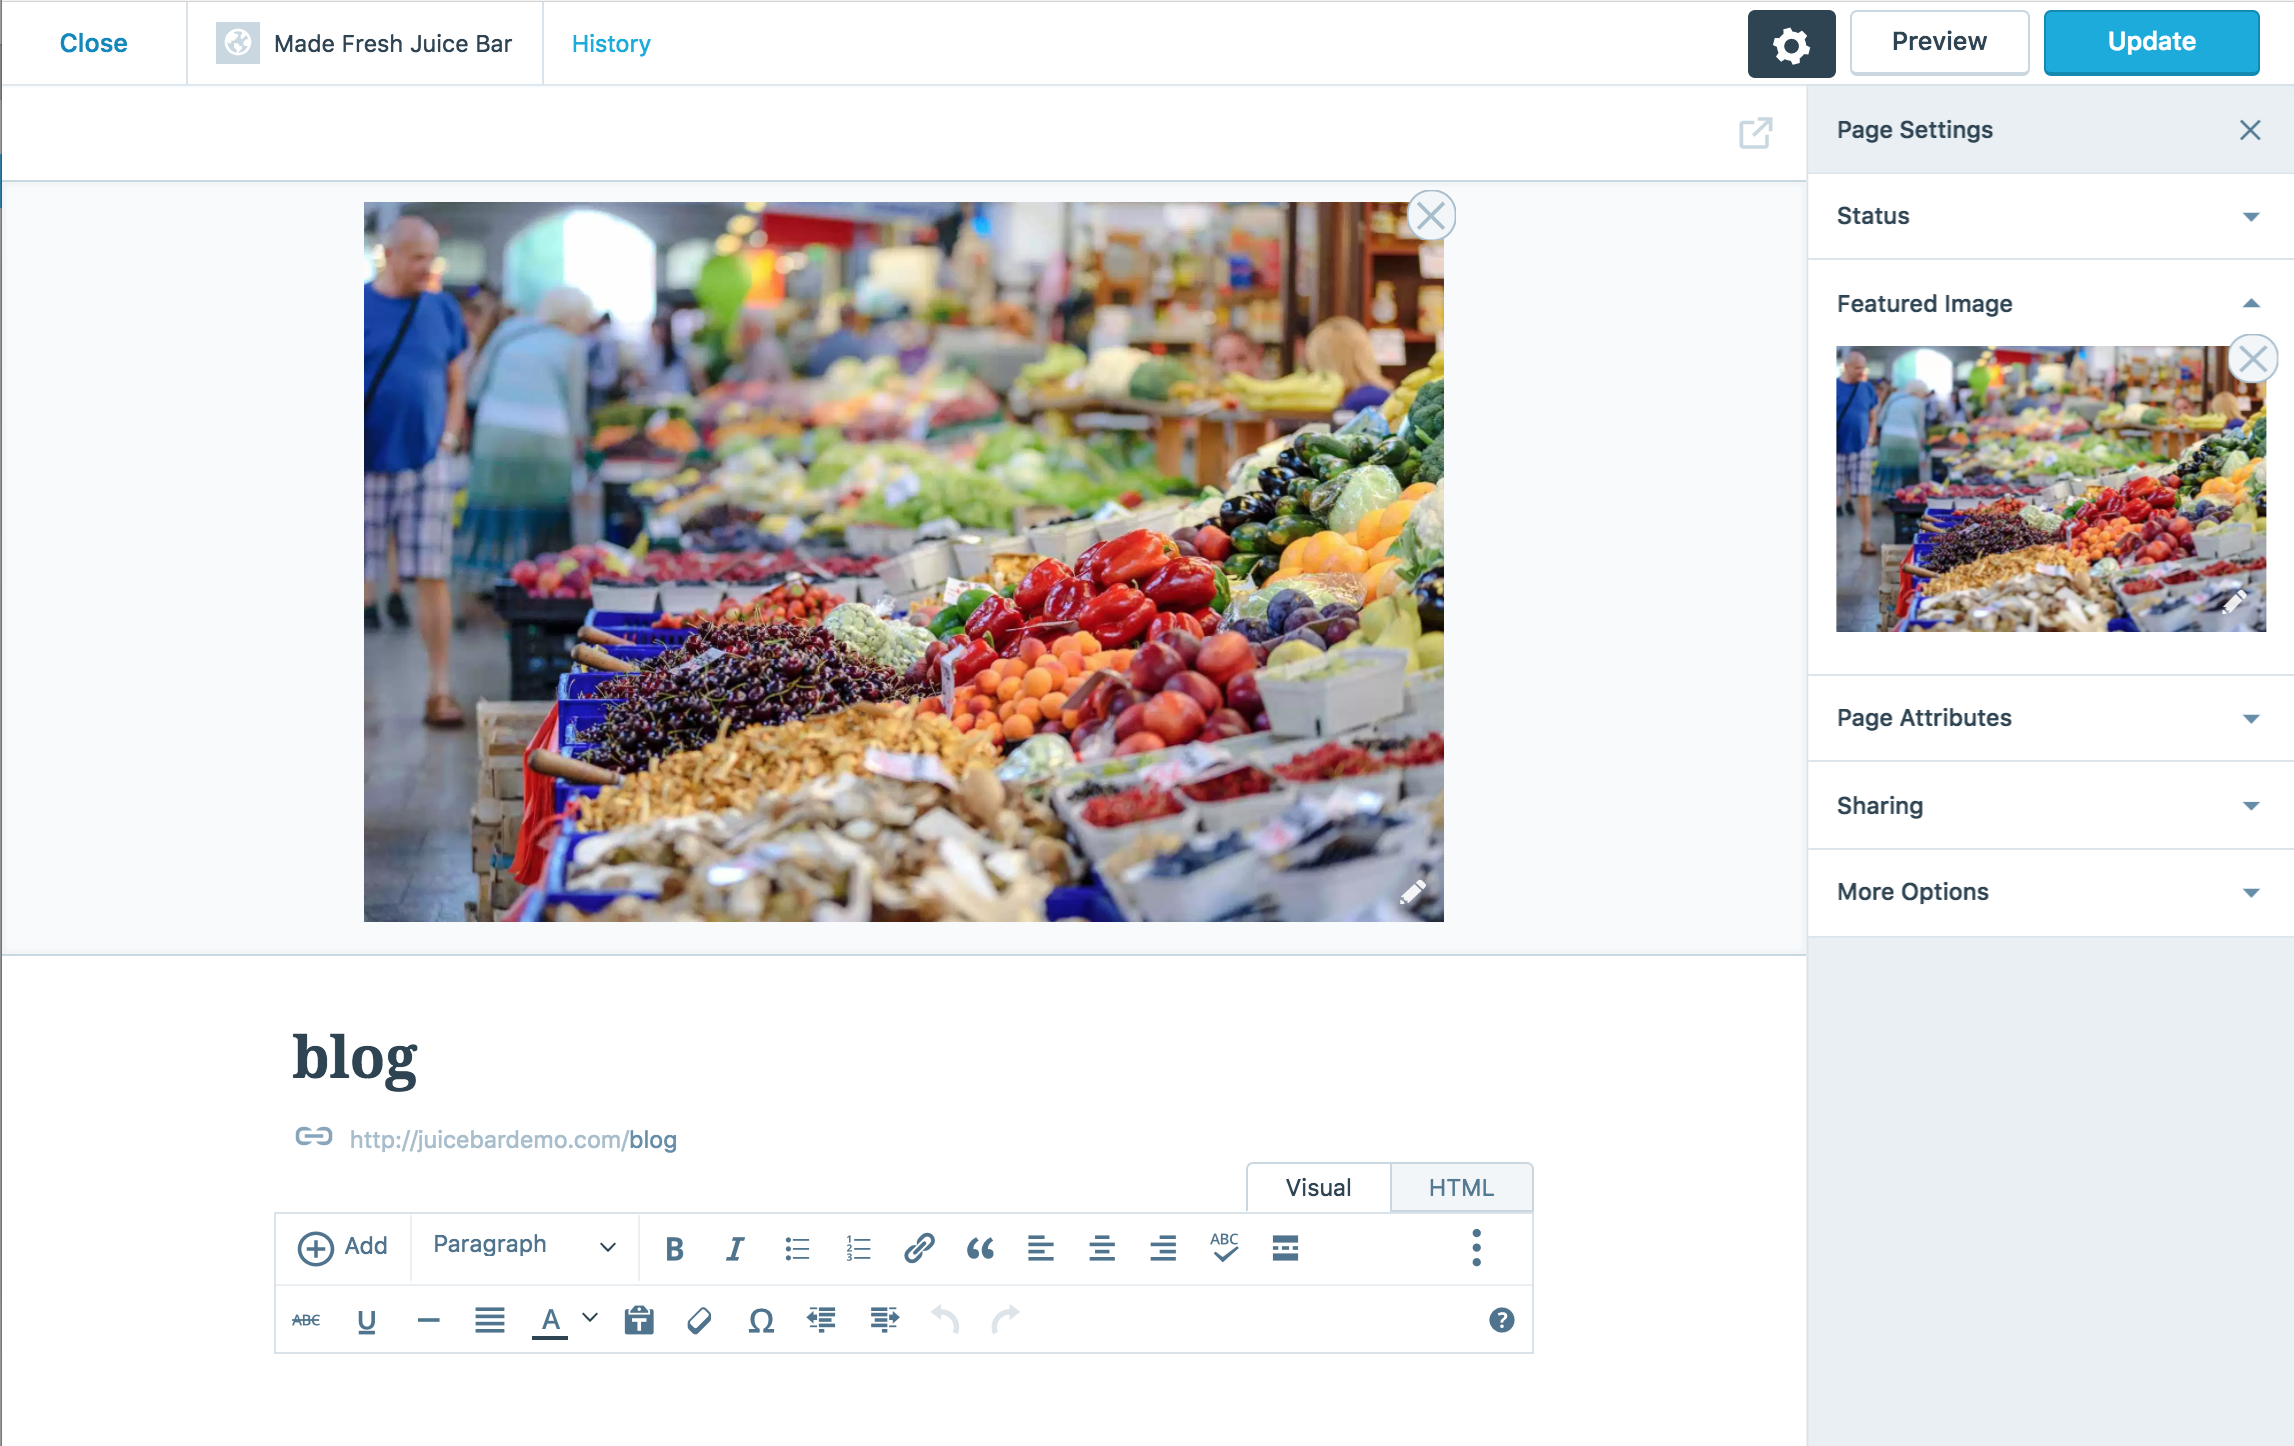Toggle italic formatting
The height and width of the screenshot is (1446, 2294).
(735, 1248)
